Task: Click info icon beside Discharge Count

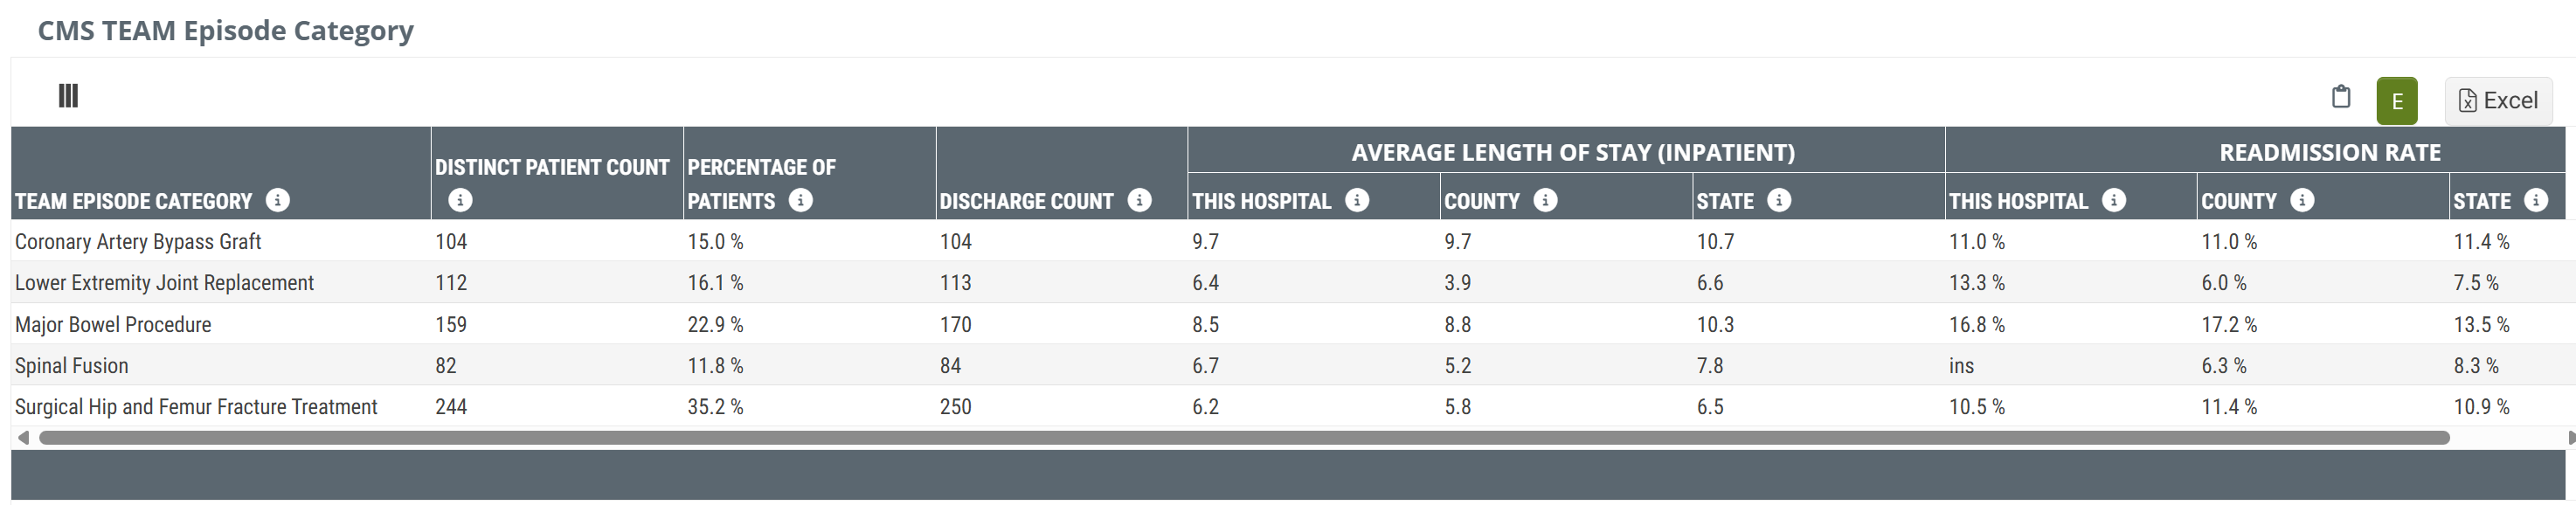Action: point(1139,200)
